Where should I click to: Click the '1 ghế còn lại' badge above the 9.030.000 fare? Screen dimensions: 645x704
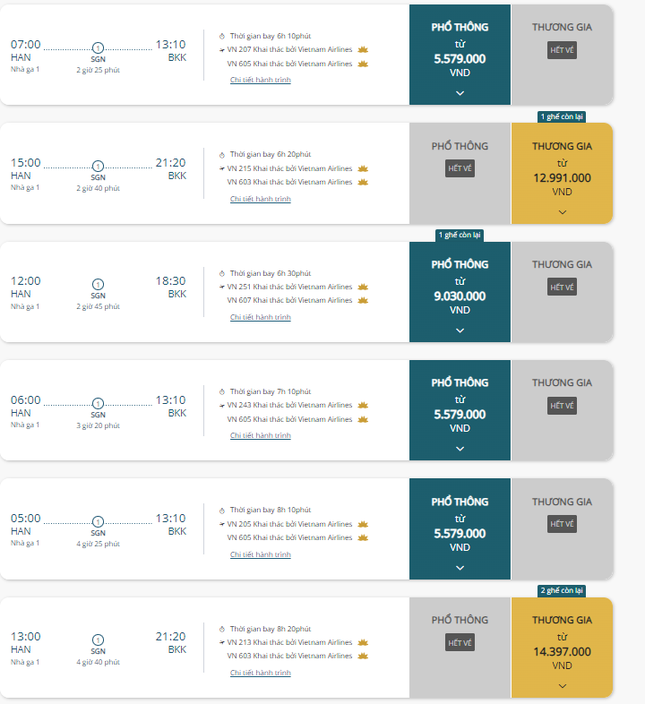tap(460, 235)
